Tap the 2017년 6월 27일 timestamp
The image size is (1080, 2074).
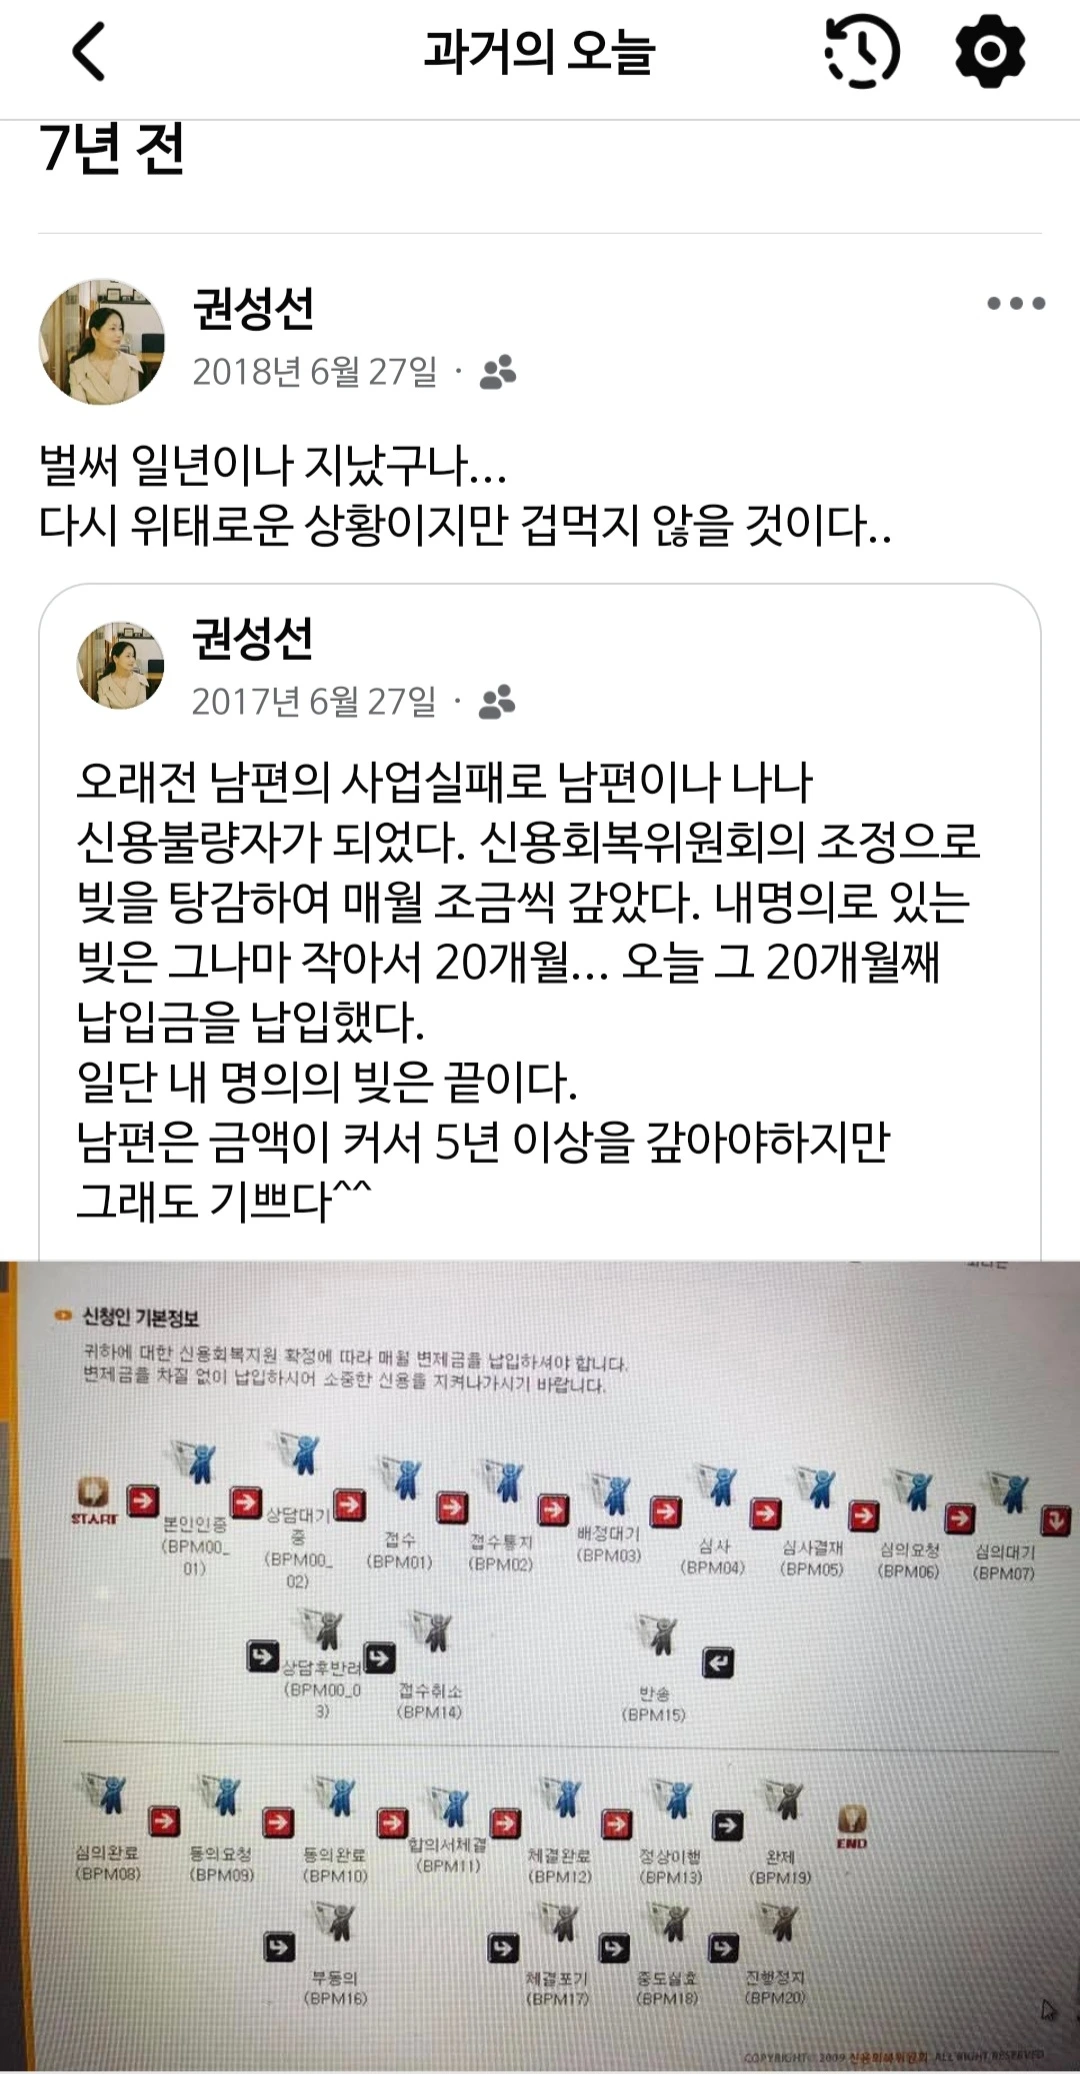(x=314, y=702)
